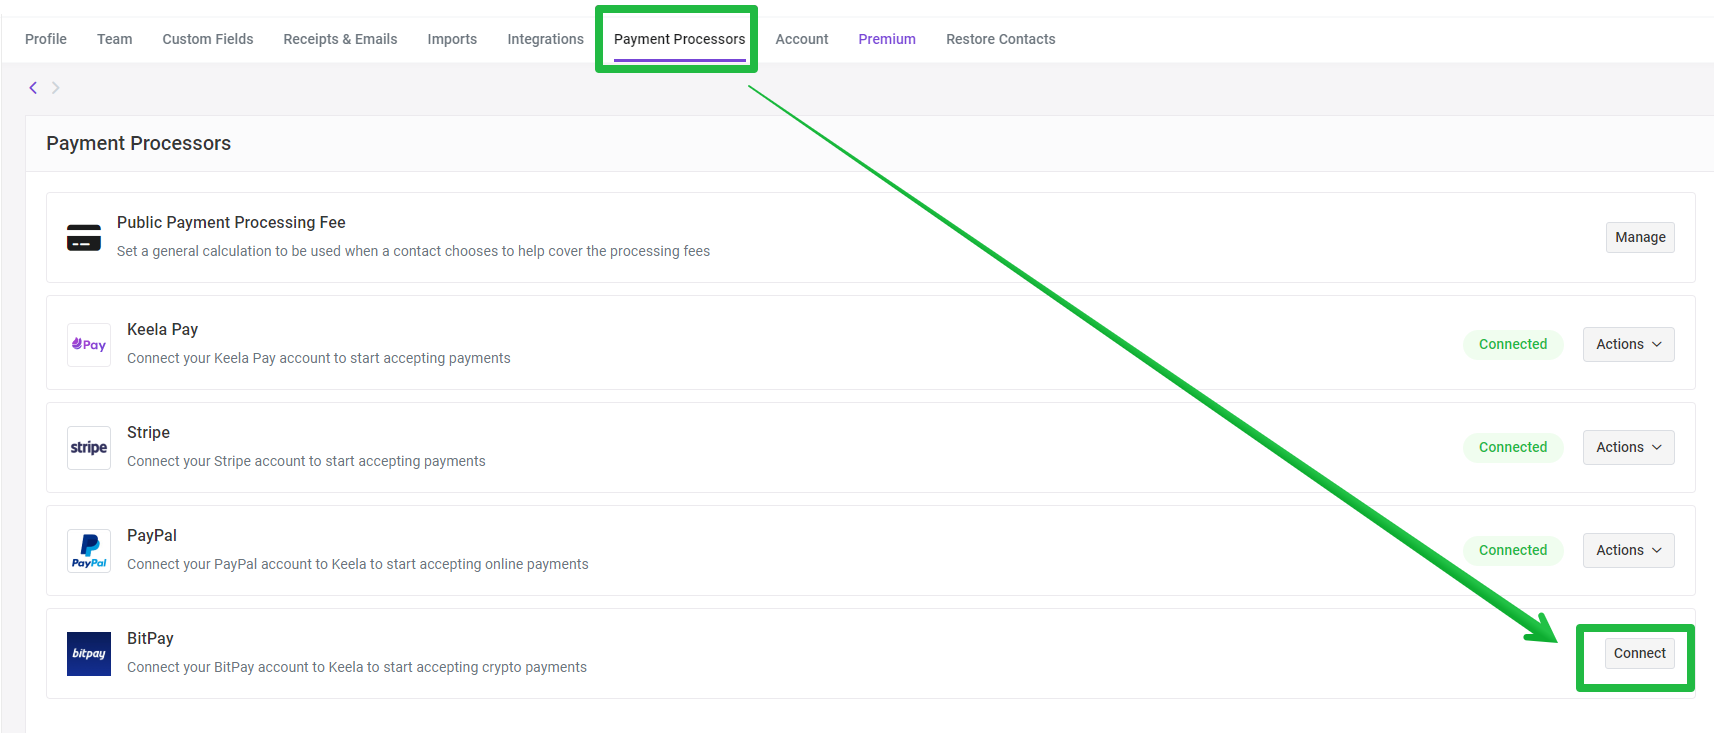This screenshot has width=1714, height=733.
Task: Click 'Set a general calculation' description text
Action: (x=413, y=251)
